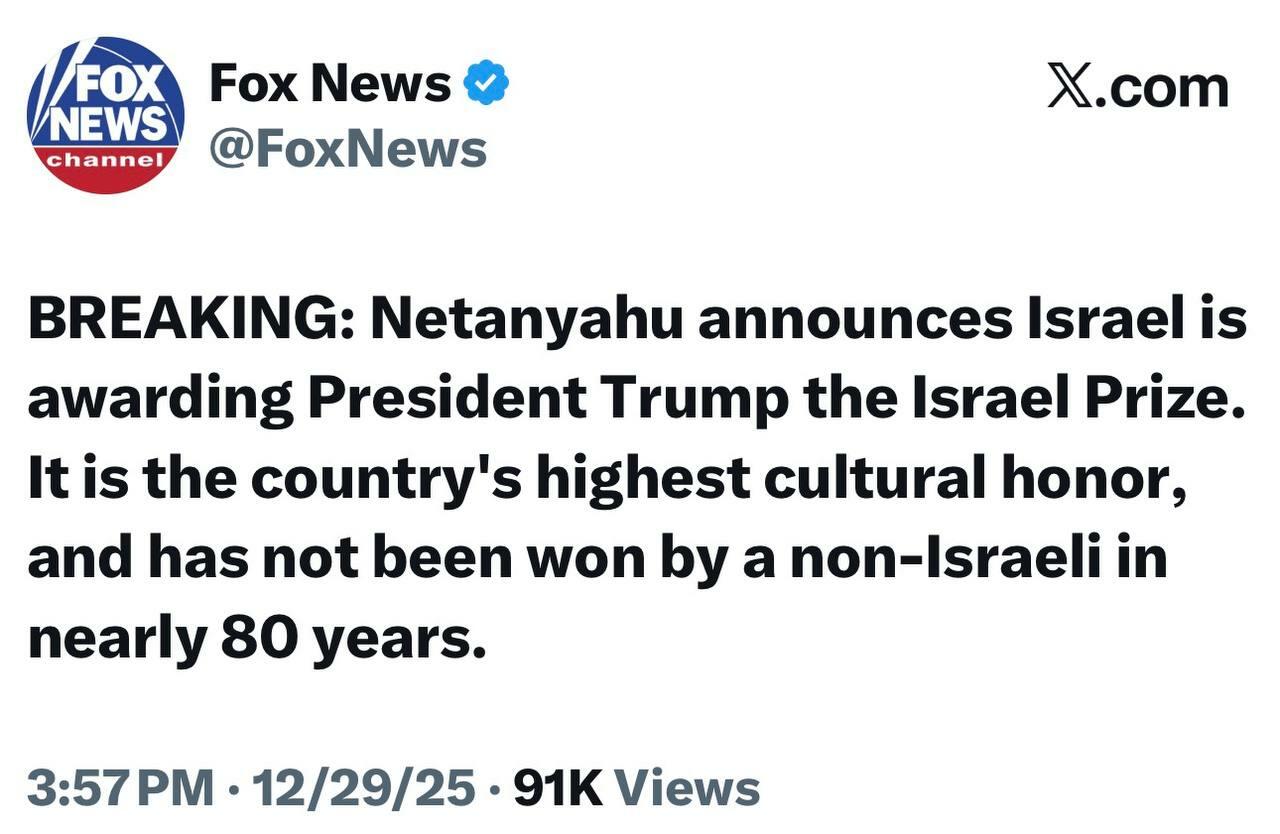Click the blue verified checkmark badge
Viewport: 1280px width, 834px height.
488,85
